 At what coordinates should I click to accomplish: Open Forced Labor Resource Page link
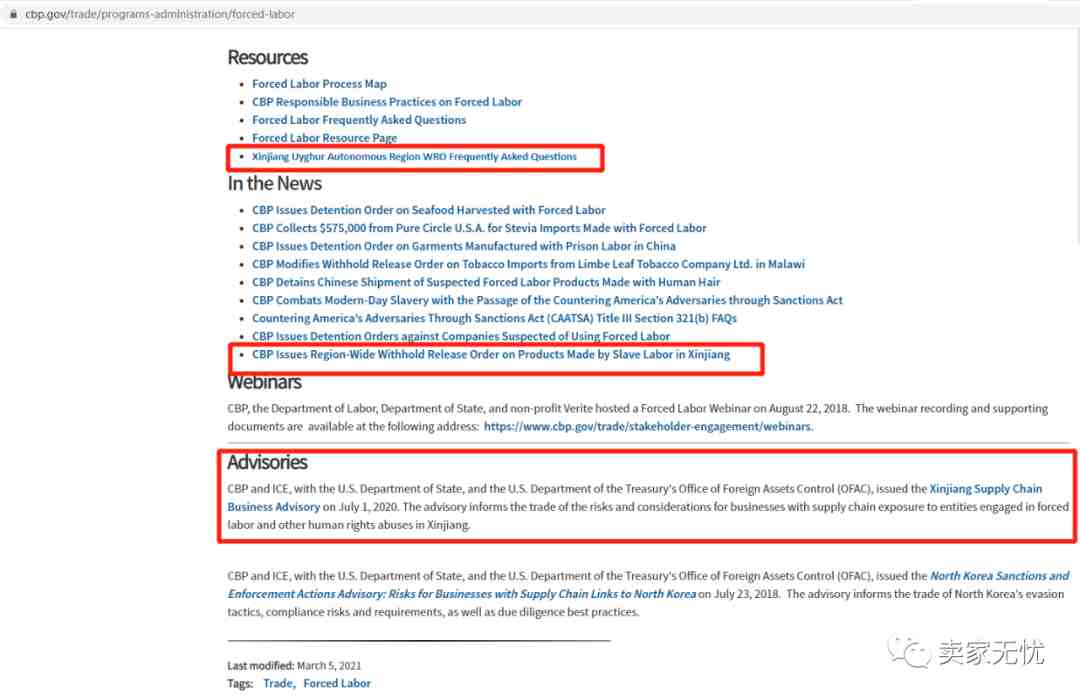(x=324, y=138)
